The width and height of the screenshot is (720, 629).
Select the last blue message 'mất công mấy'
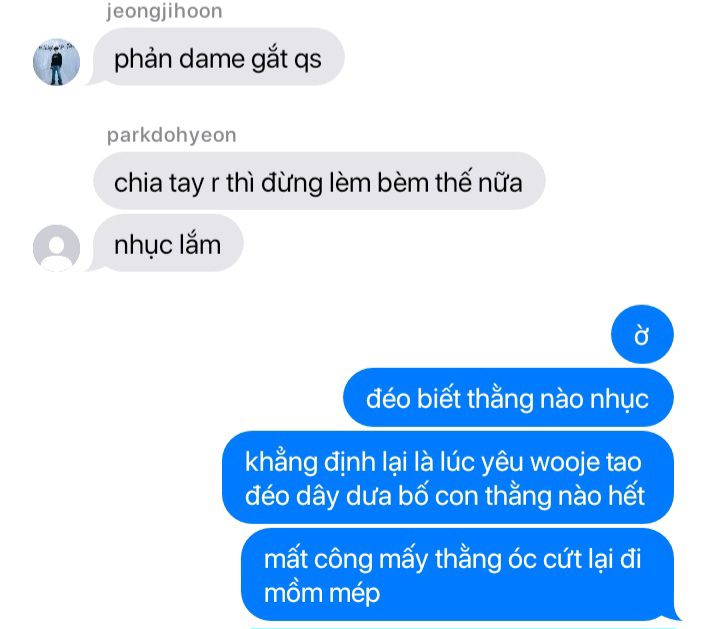(x=457, y=575)
